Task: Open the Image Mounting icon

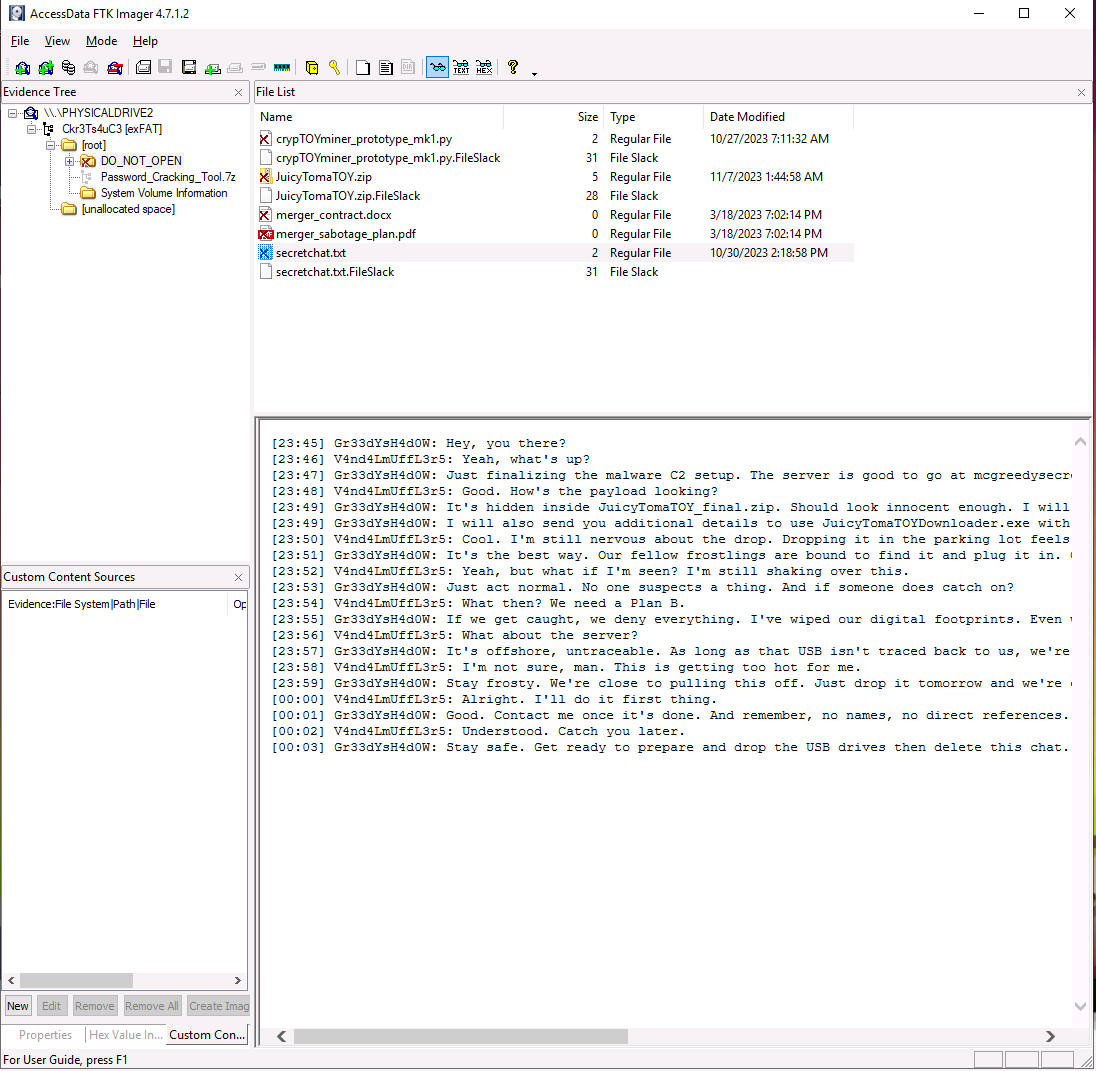Action: (x=68, y=67)
